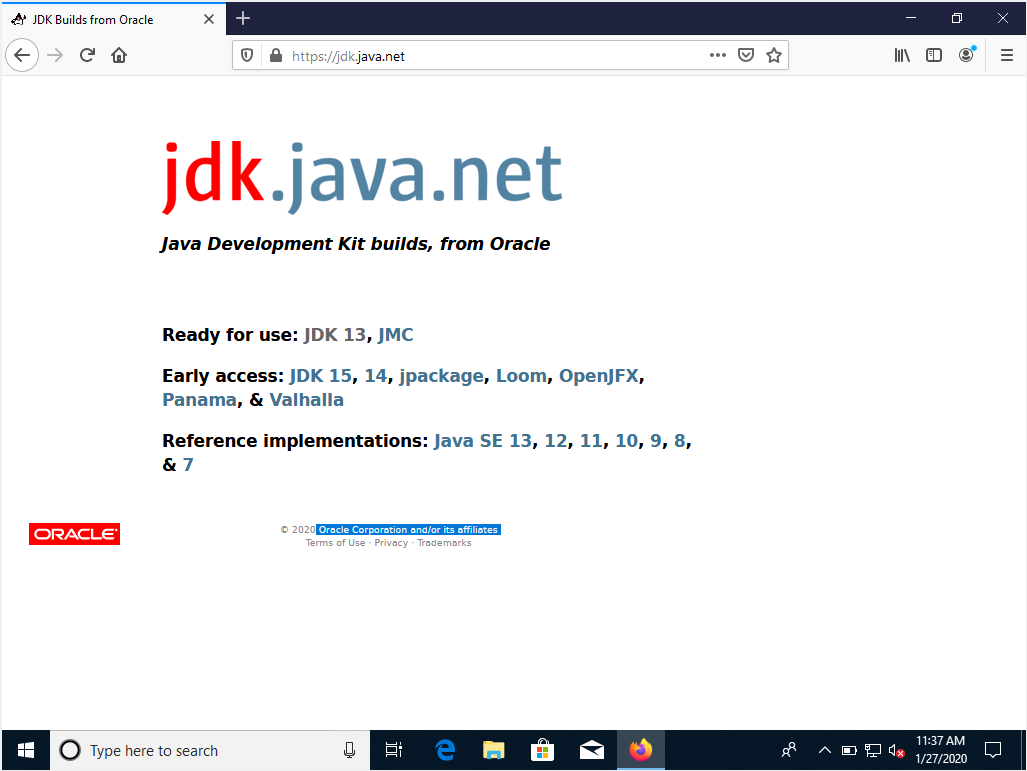Open a new browser tab
Viewport: 1027px width, 771px height.
(243, 19)
